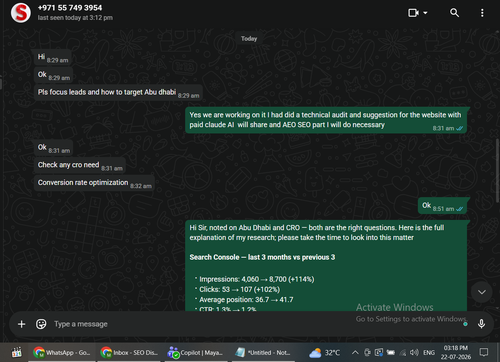Select the 'Hi' message at 8:29 am

tap(53, 57)
